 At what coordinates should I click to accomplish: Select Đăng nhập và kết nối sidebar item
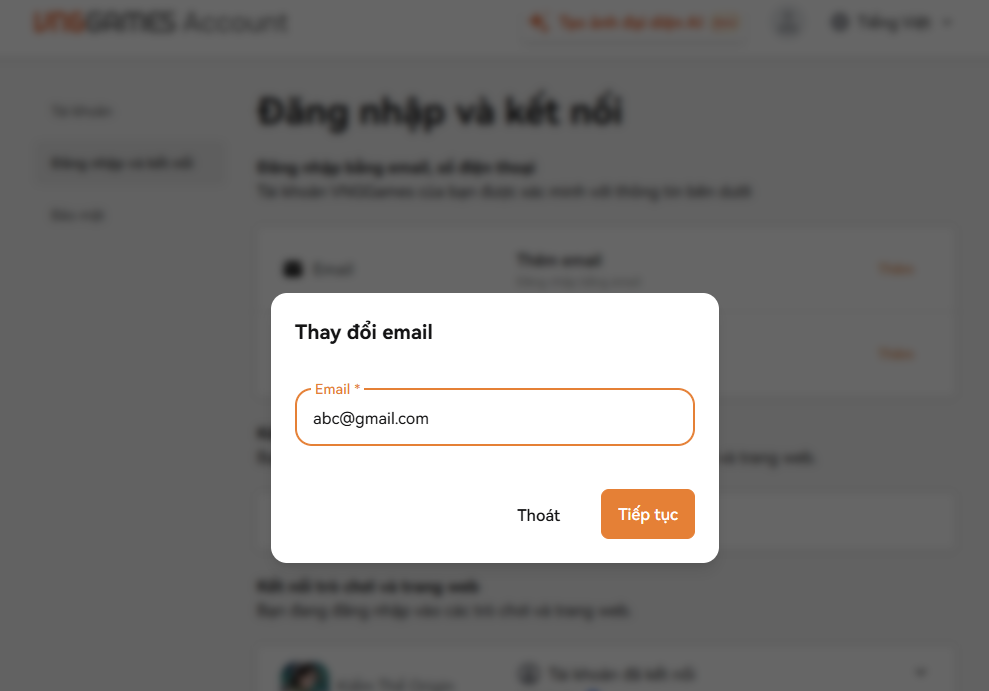click(x=122, y=163)
